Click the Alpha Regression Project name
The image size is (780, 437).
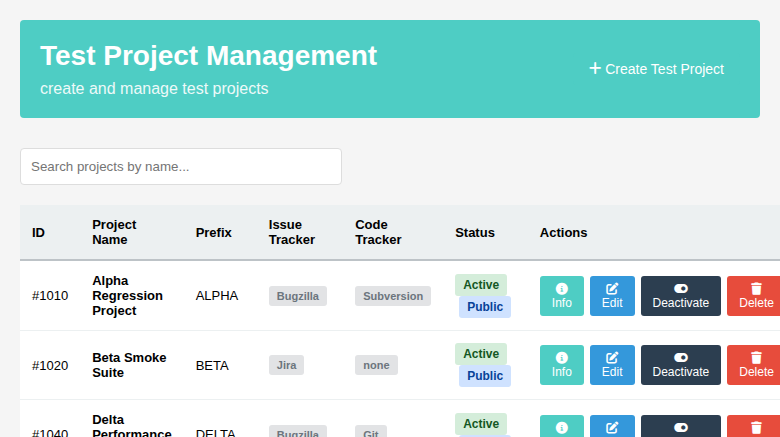tap(127, 296)
